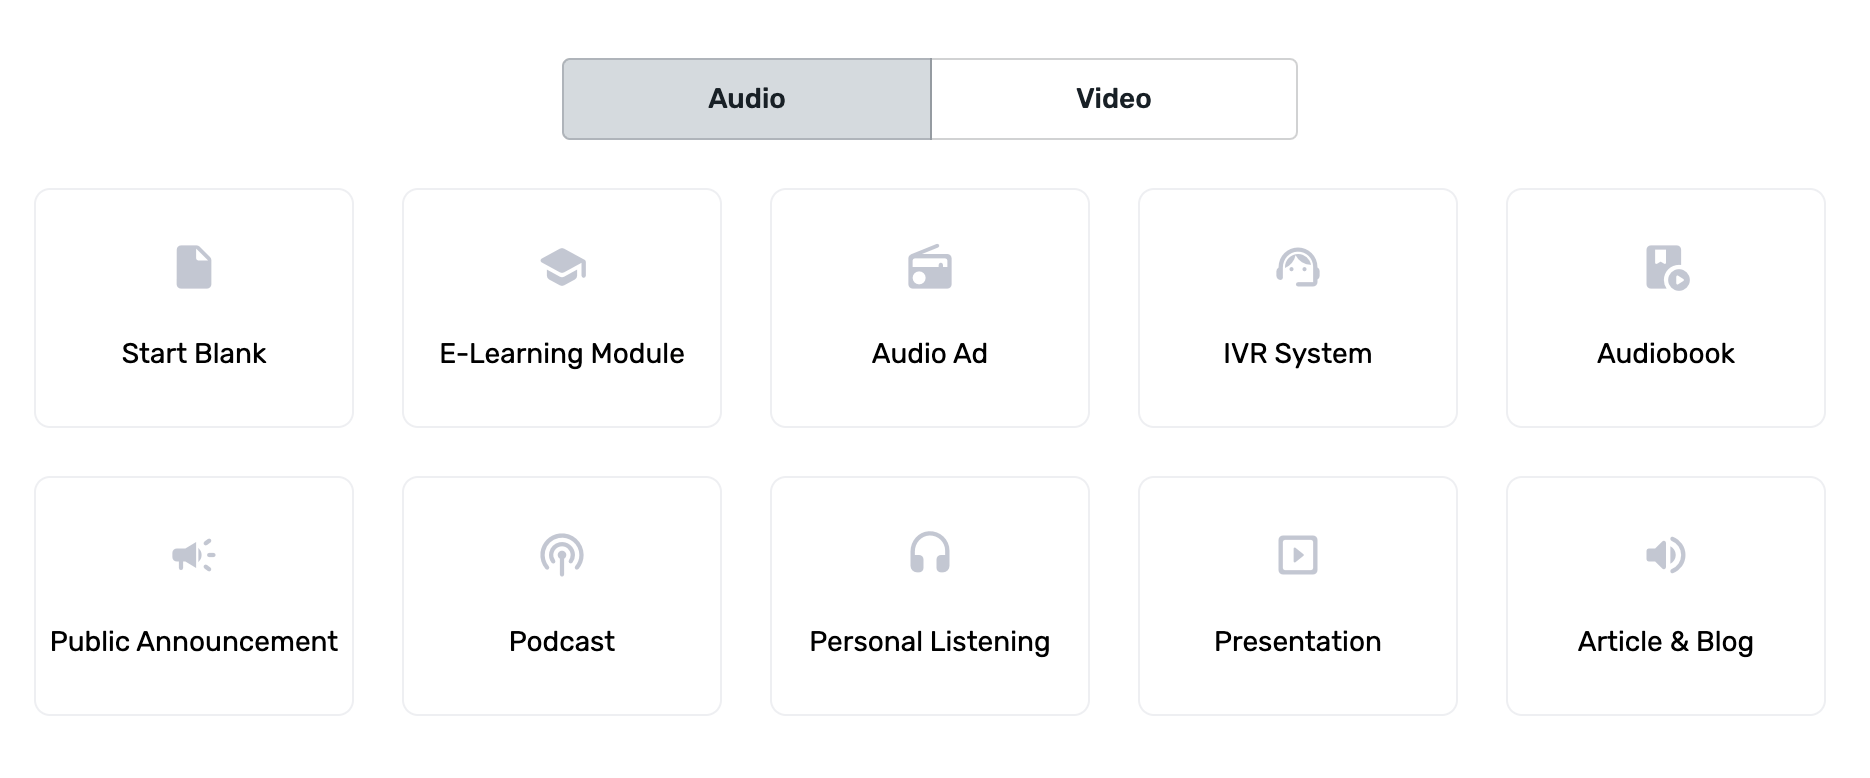Choose Audio Ad label
Screen dimensions: 1870x778
(x=930, y=354)
